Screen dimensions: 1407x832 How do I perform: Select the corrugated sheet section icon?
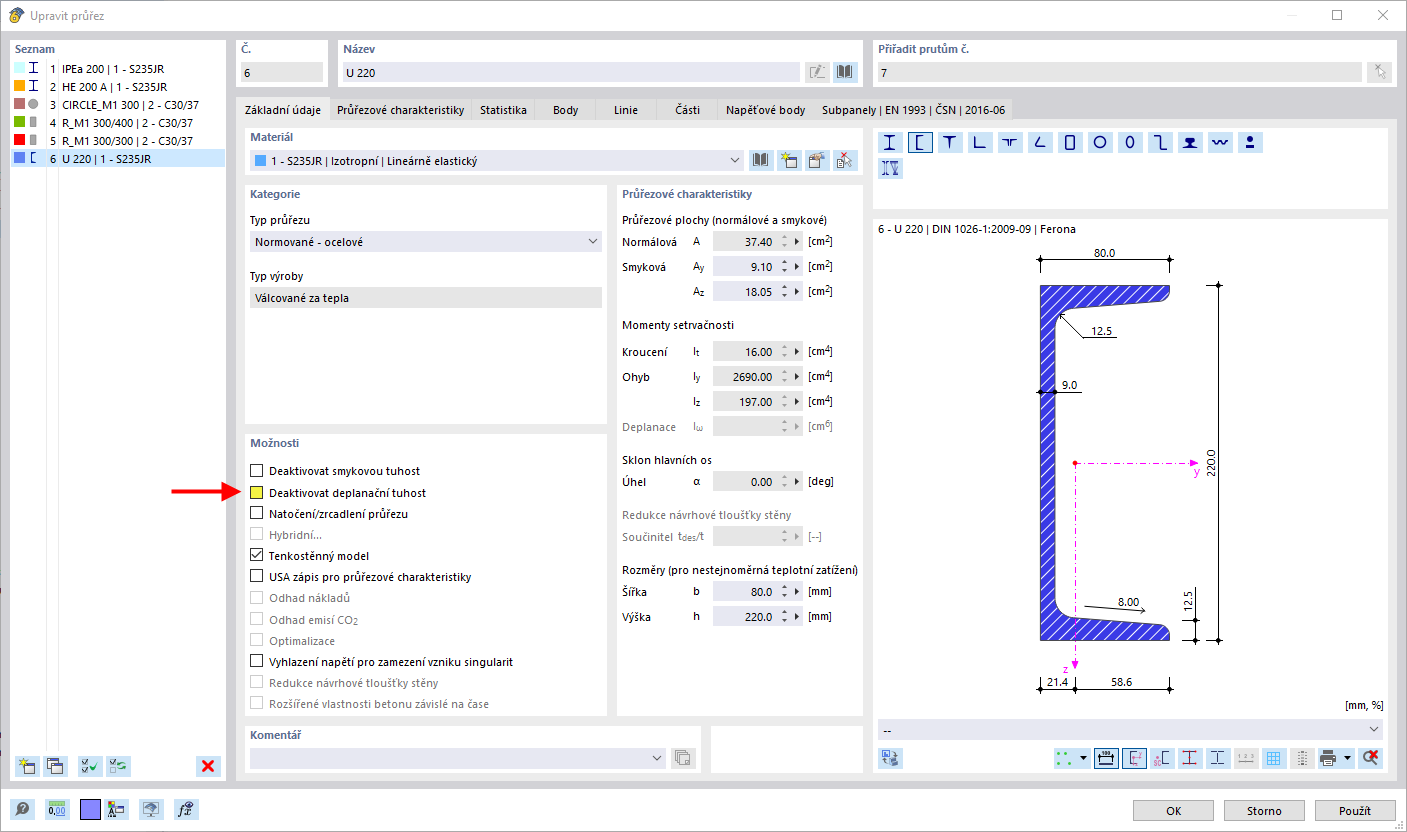(x=1220, y=143)
